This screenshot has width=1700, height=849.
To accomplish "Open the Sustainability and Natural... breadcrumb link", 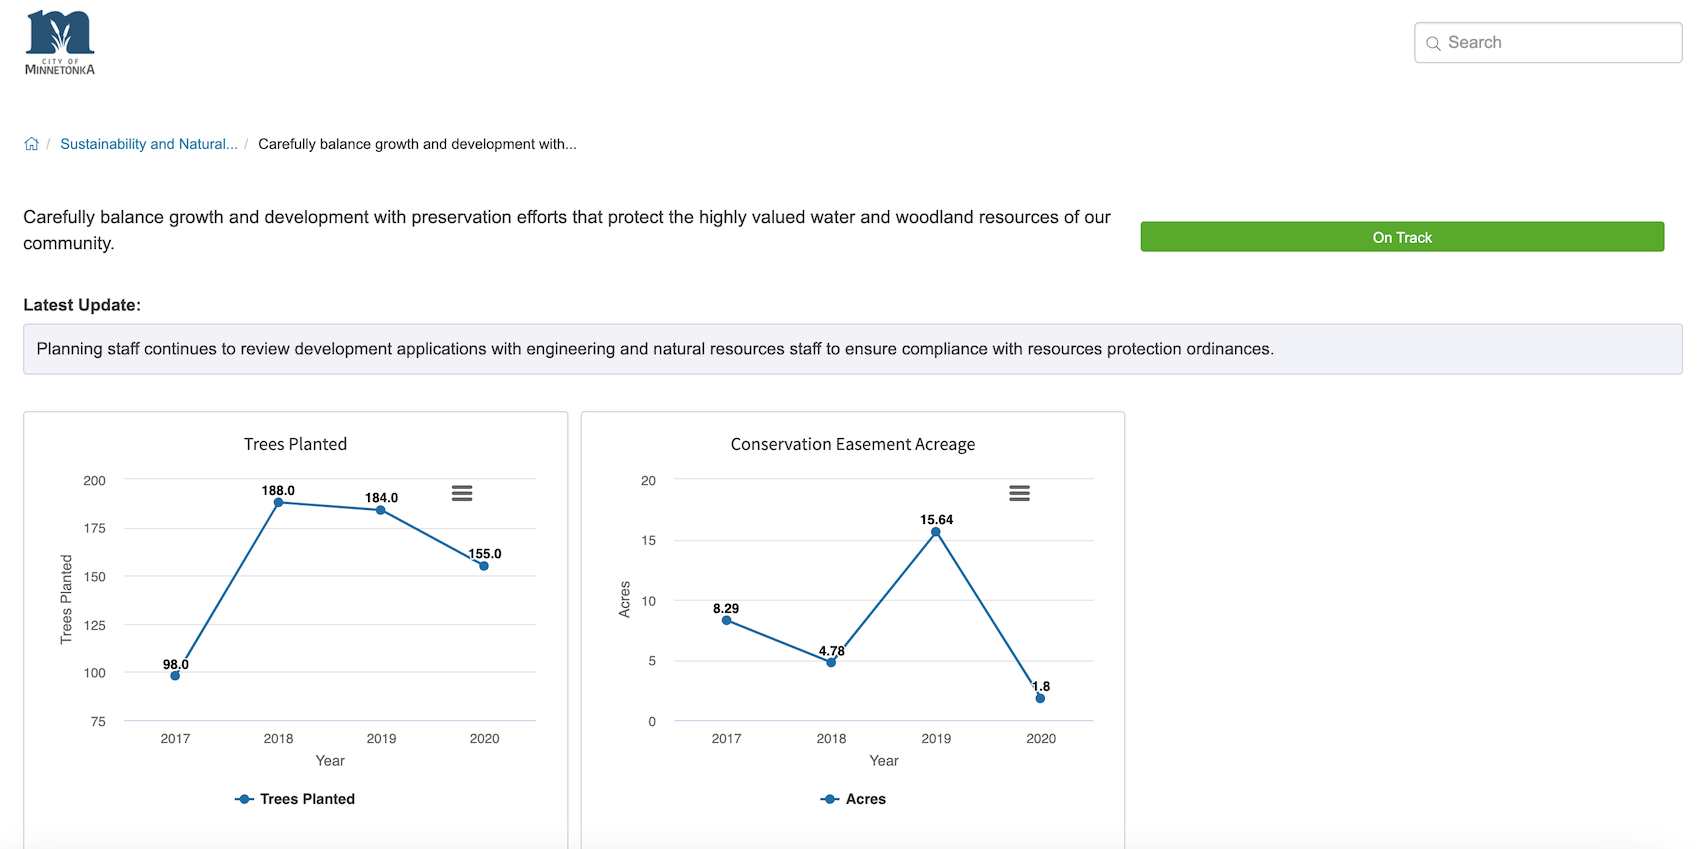I will [149, 144].
